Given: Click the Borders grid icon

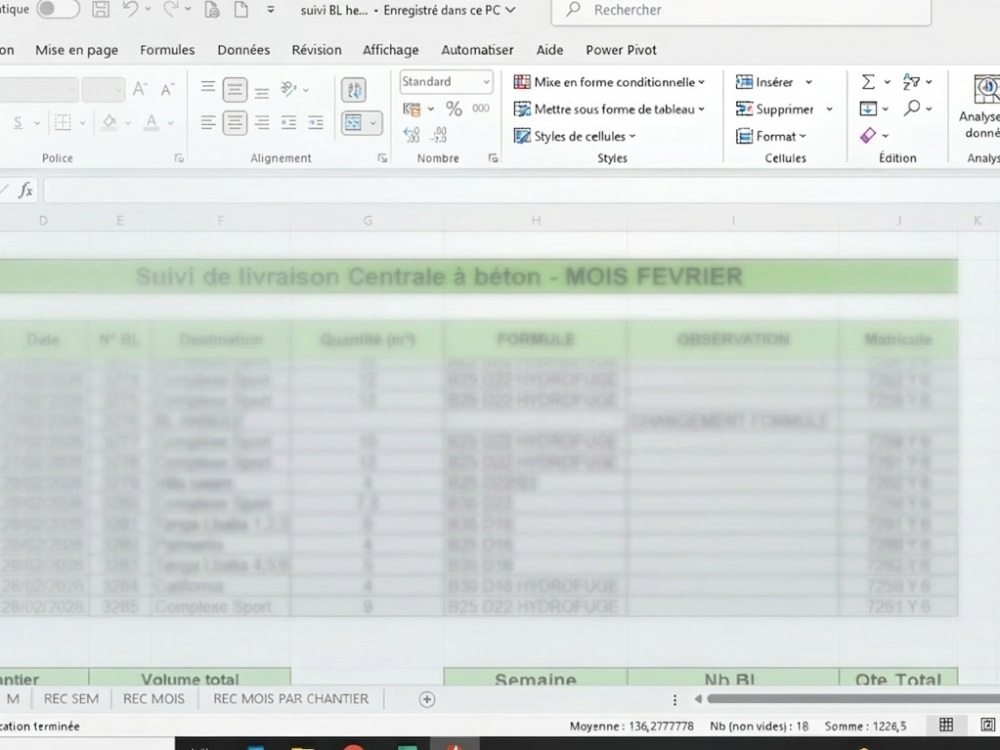Looking at the screenshot, I should (62, 122).
